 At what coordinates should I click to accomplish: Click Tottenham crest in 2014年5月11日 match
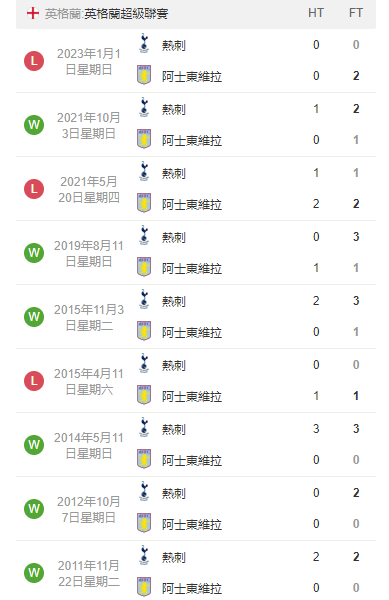point(144,427)
